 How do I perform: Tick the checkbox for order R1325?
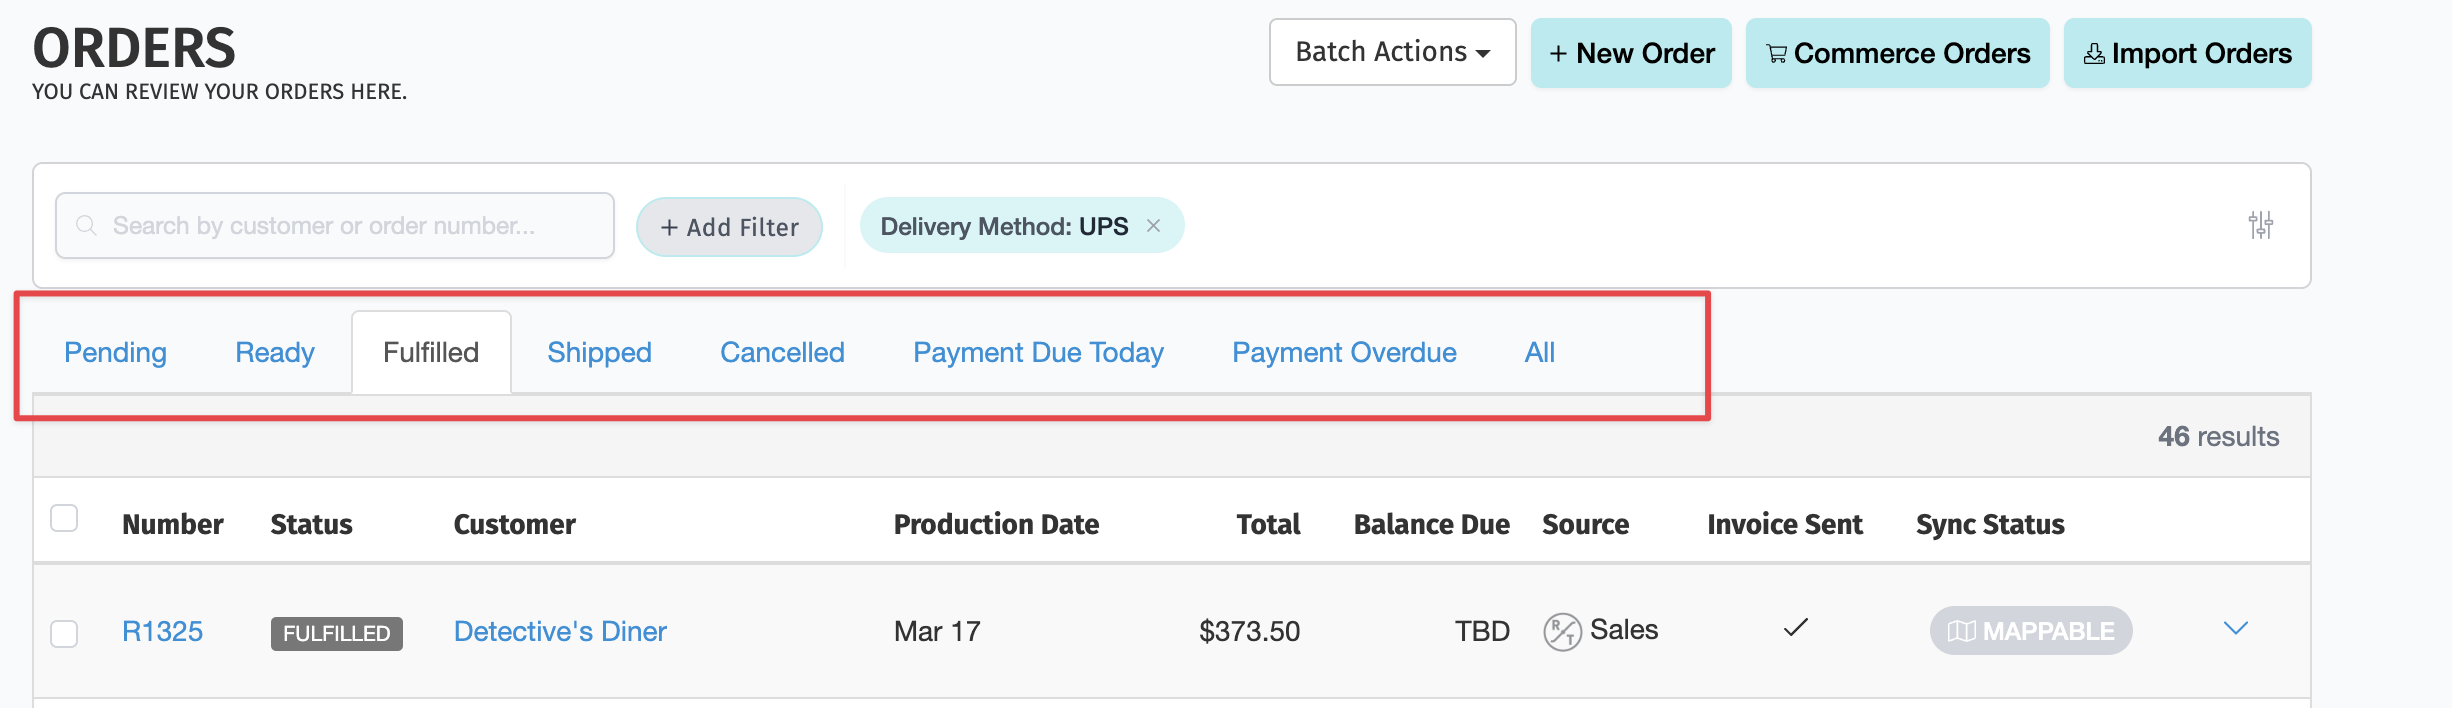click(64, 634)
